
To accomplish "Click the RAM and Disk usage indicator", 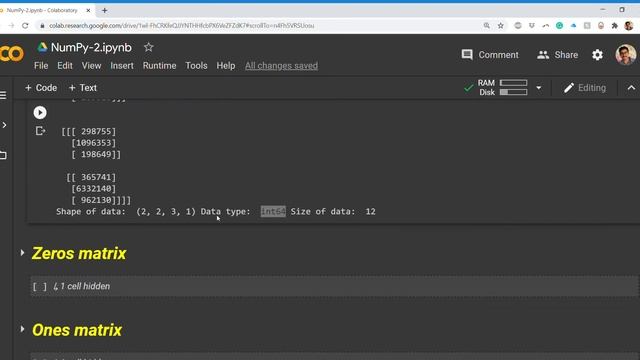I will [x=503, y=88].
